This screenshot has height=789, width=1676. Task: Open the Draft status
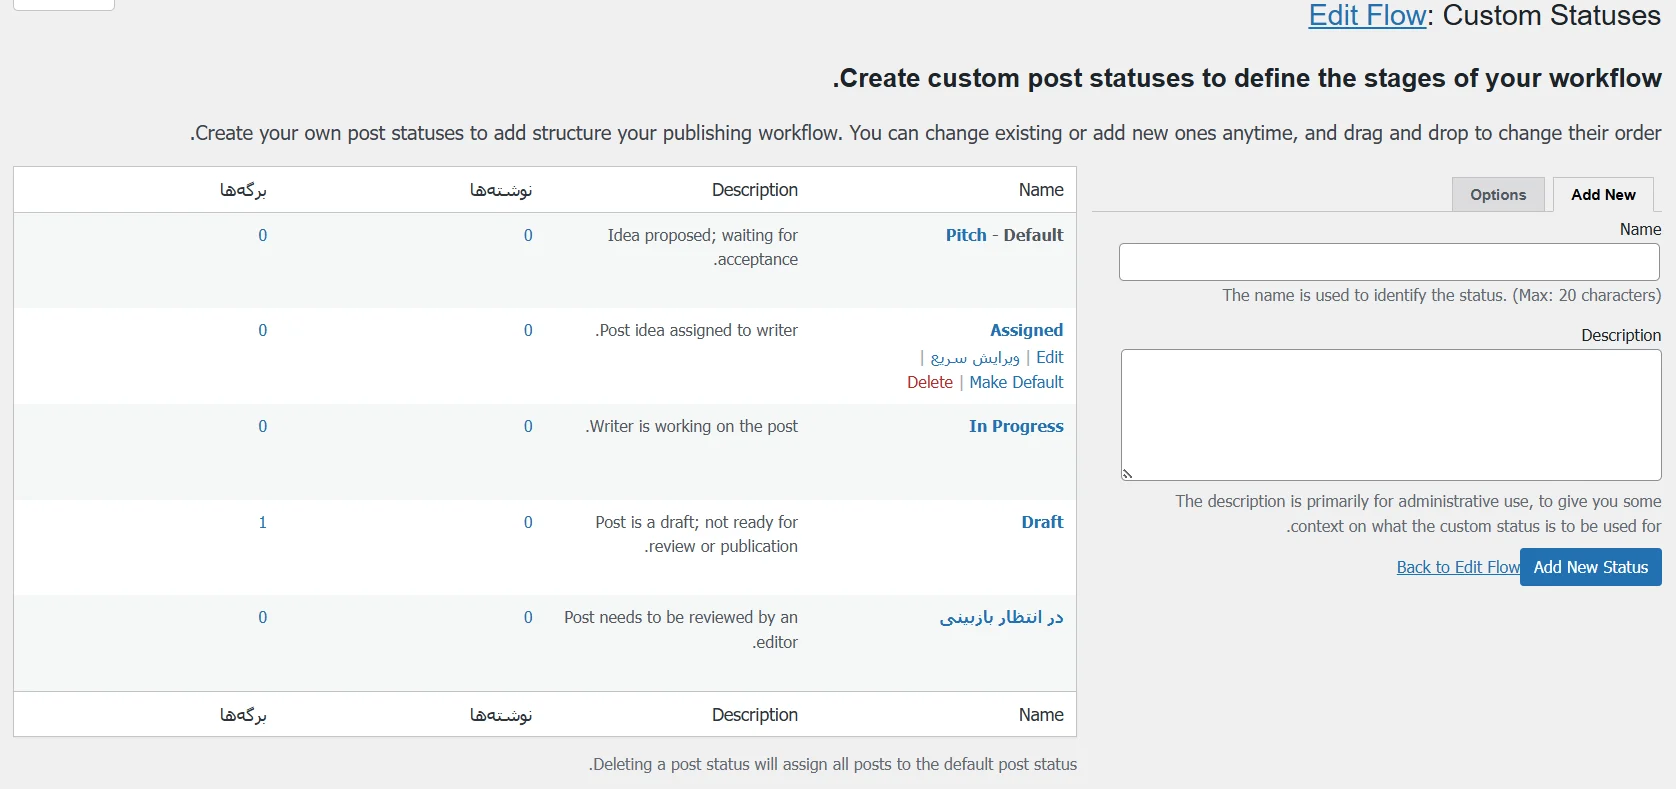point(1041,522)
